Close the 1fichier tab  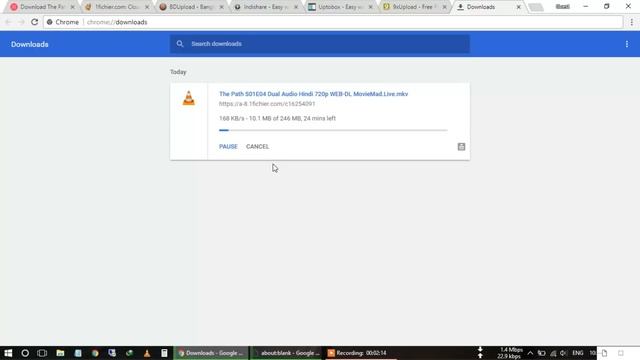click(147, 7)
